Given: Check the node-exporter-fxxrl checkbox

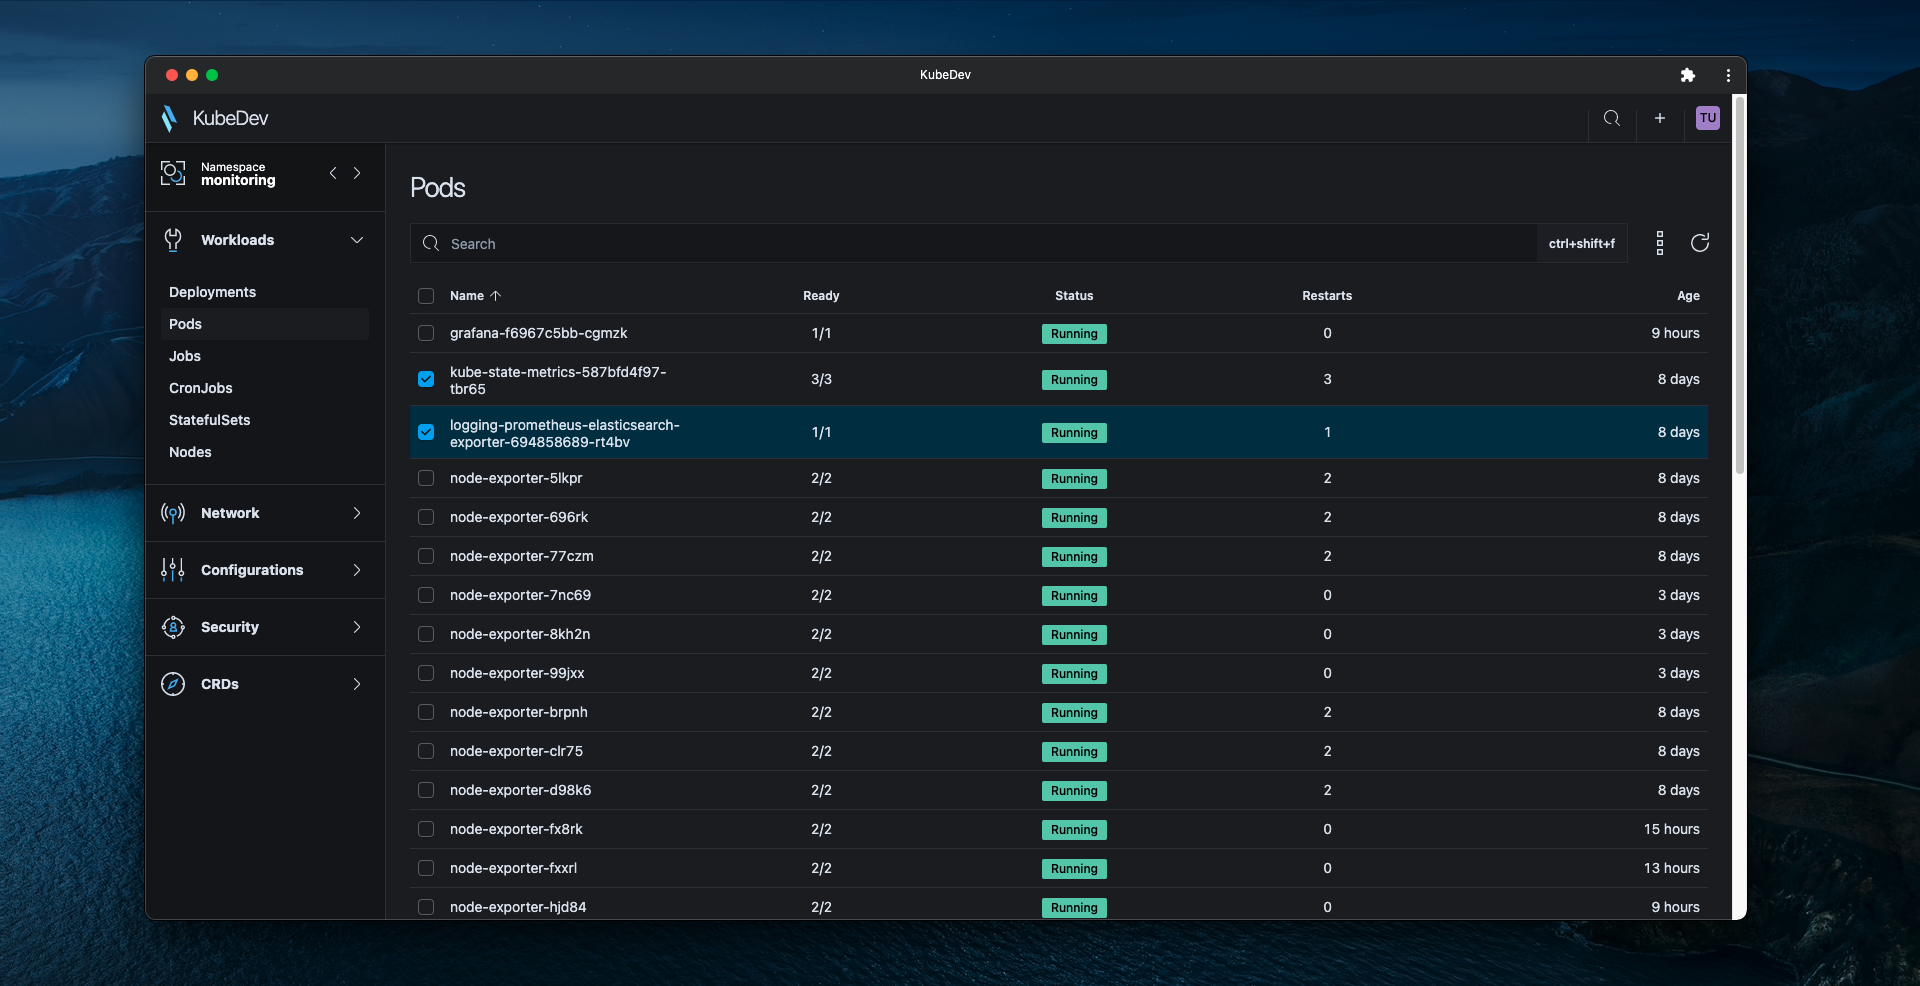Looking at the screenshot, I should [426, 868].
